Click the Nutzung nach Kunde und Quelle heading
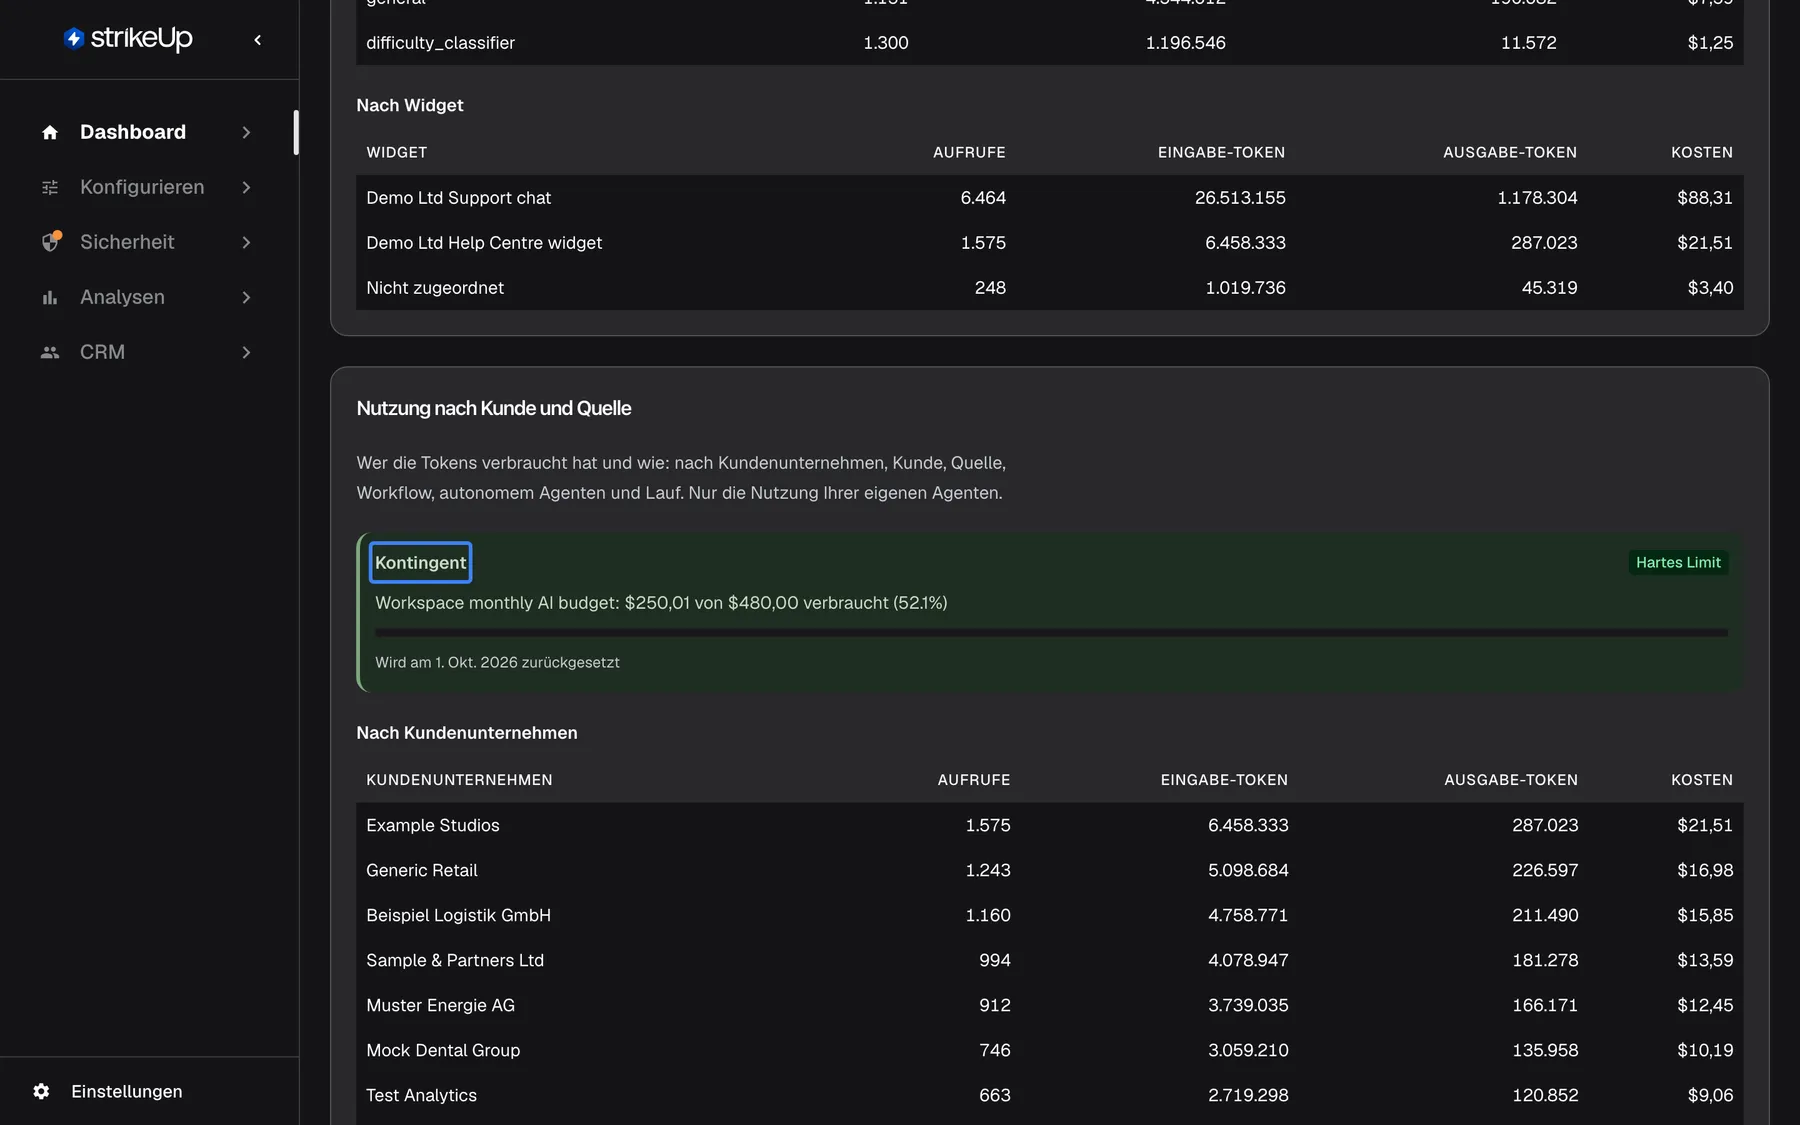 coord(494,408)
